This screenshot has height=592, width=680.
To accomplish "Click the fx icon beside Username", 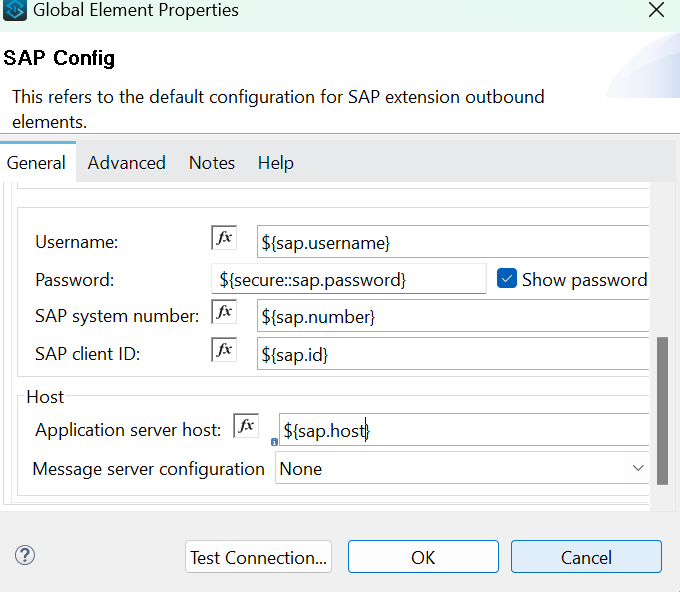I will coord(224,238).
